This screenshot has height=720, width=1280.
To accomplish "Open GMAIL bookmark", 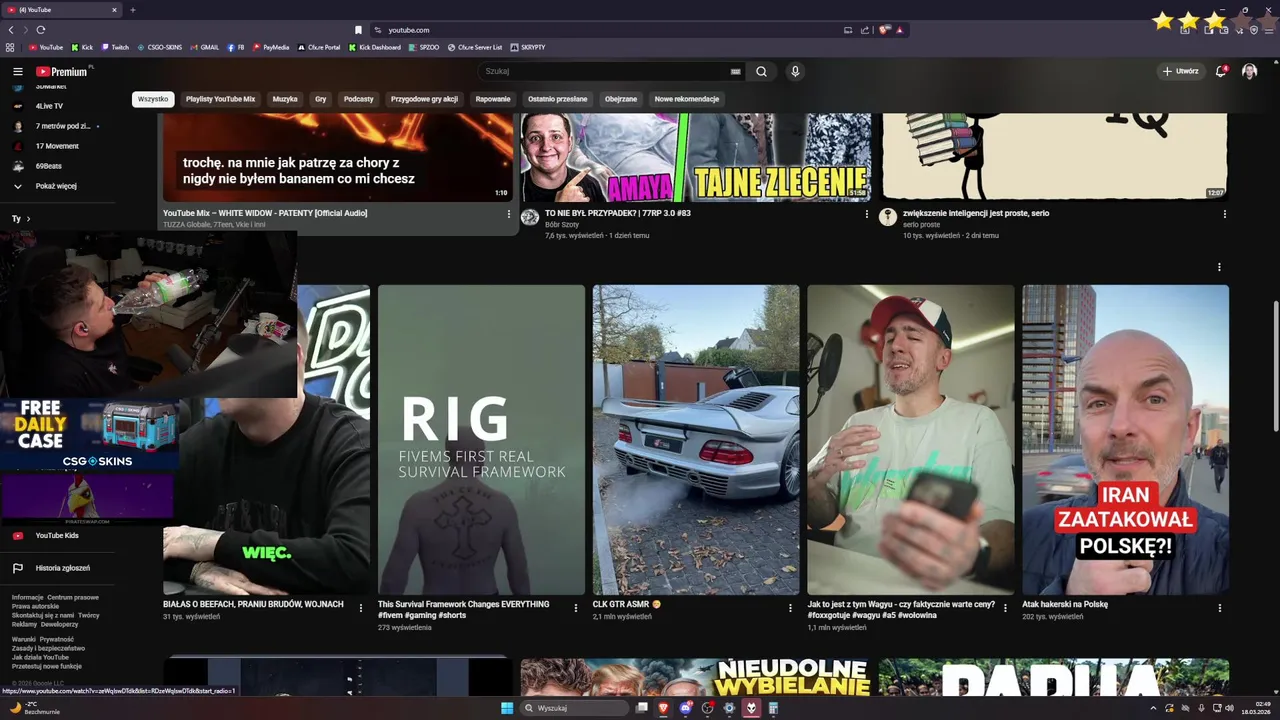I will [204, 47].
